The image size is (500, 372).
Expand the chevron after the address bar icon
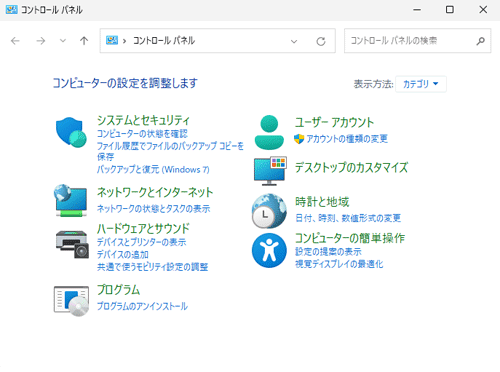point(124,41)
